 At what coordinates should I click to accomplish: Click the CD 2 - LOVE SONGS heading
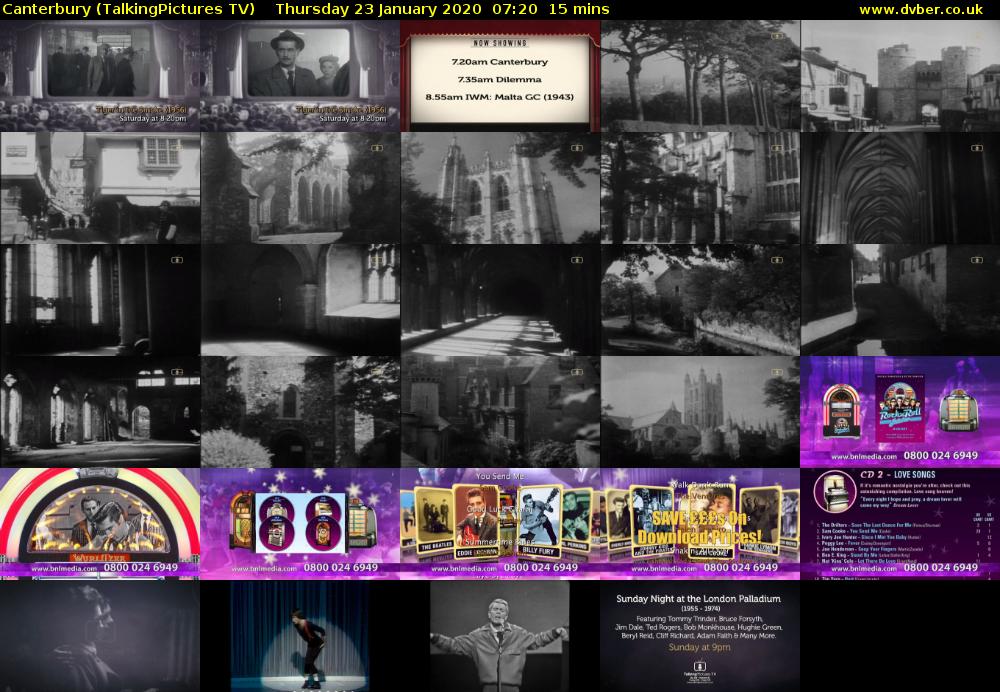(898, 475)
